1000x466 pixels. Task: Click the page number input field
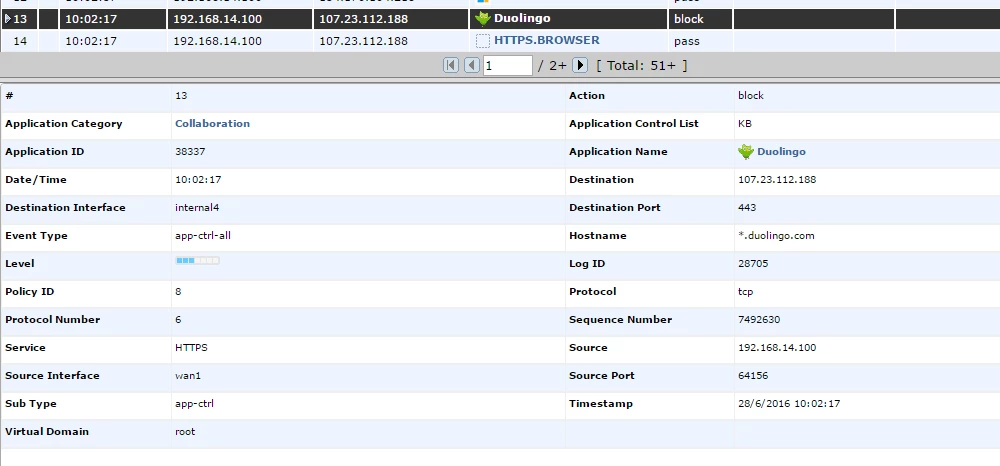508,66
